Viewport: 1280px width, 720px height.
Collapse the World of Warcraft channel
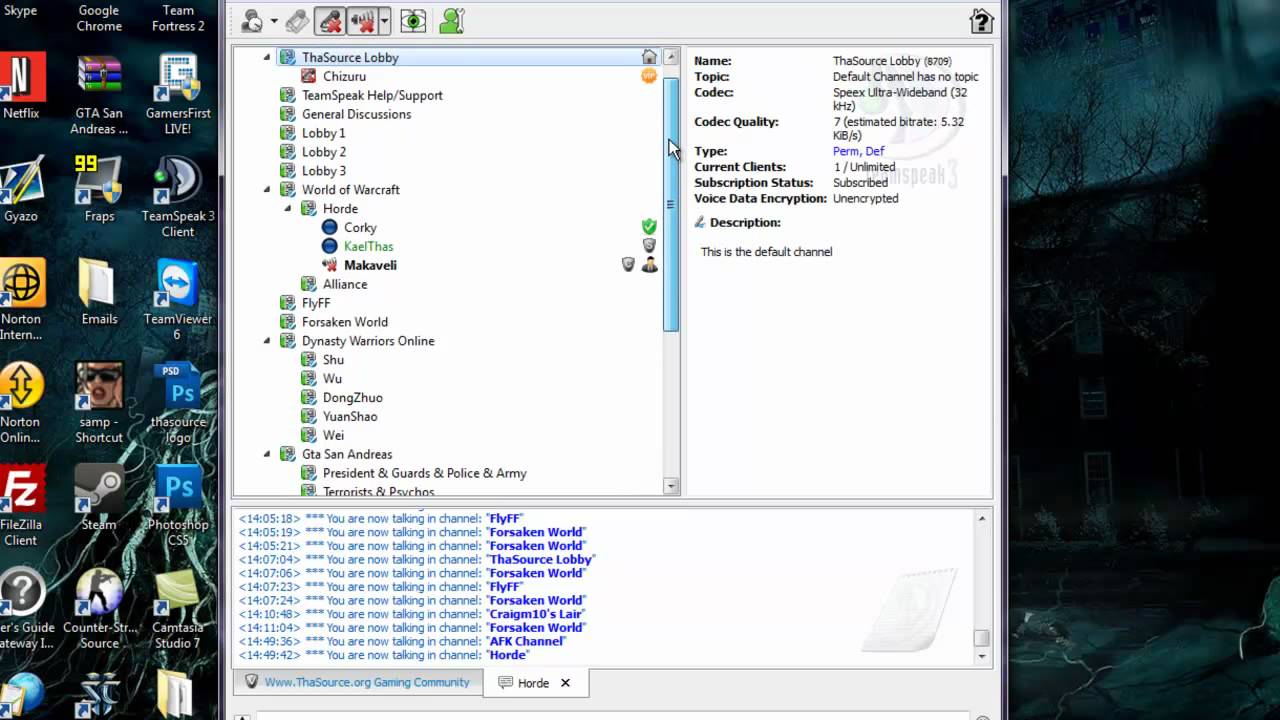(x=267, y=190)
